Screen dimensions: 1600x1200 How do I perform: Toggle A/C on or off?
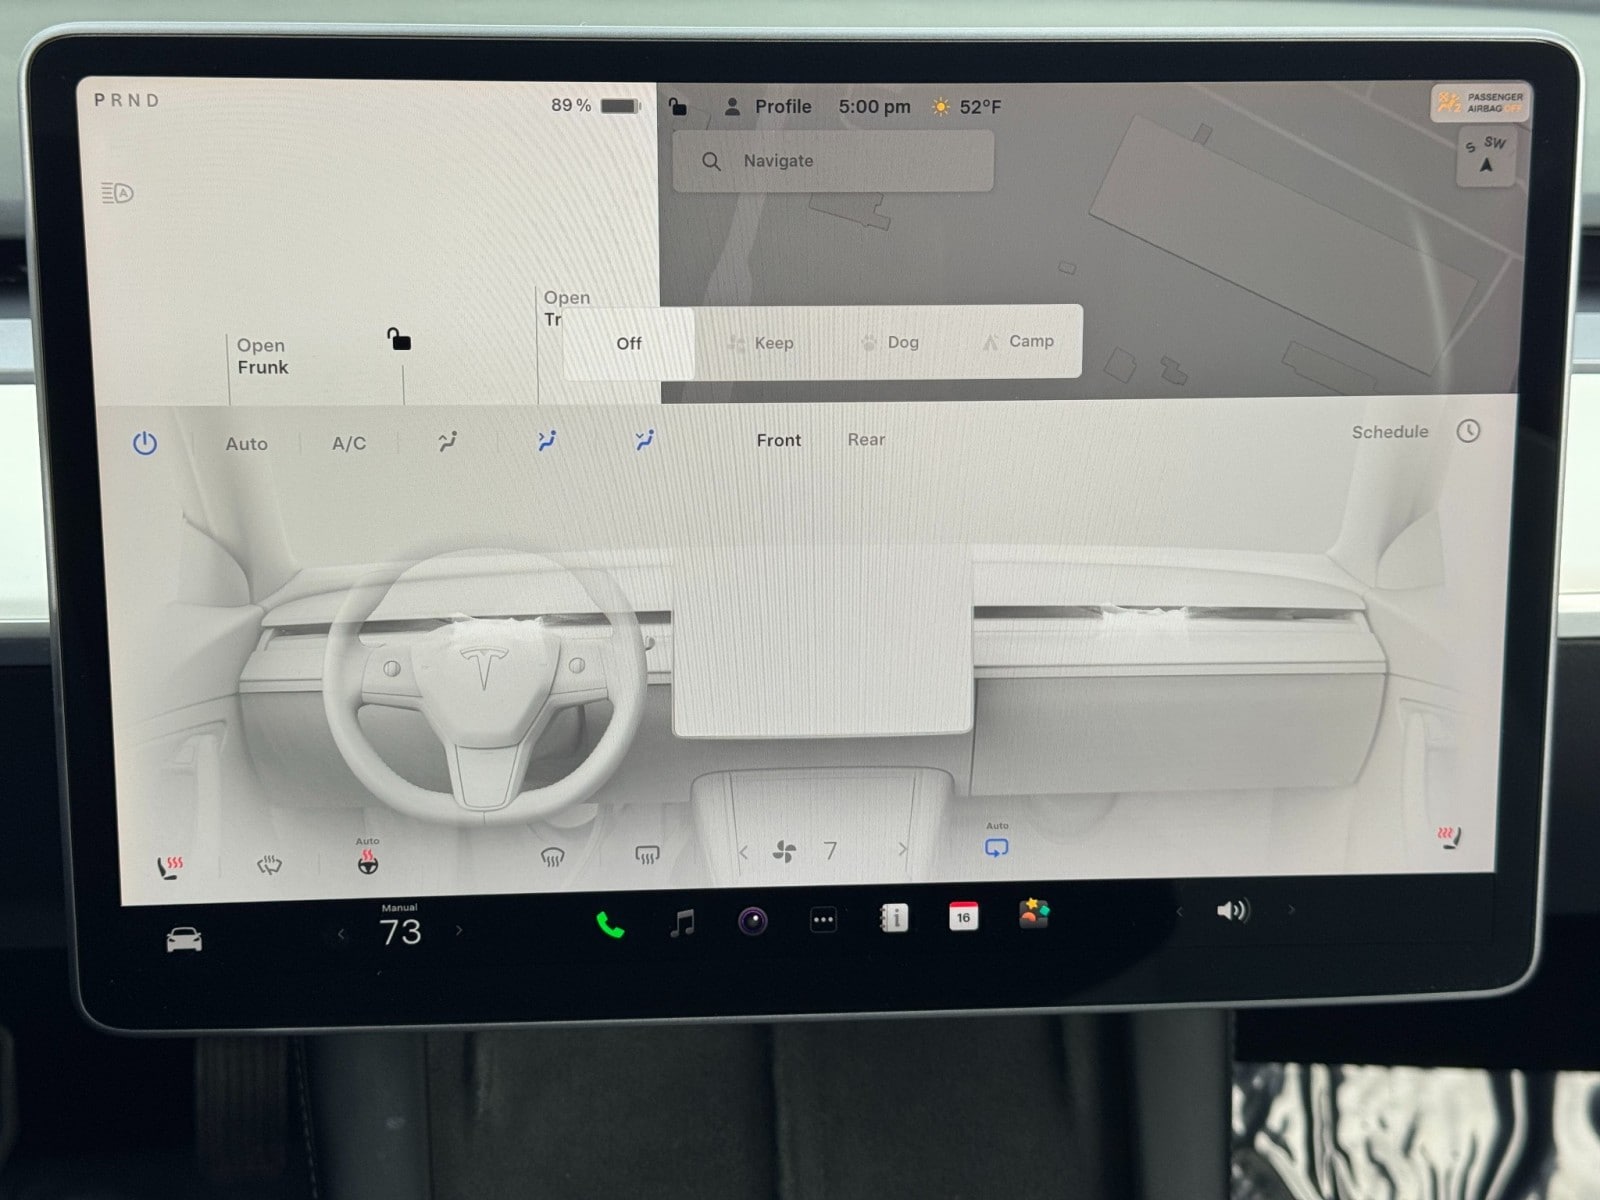349,443
